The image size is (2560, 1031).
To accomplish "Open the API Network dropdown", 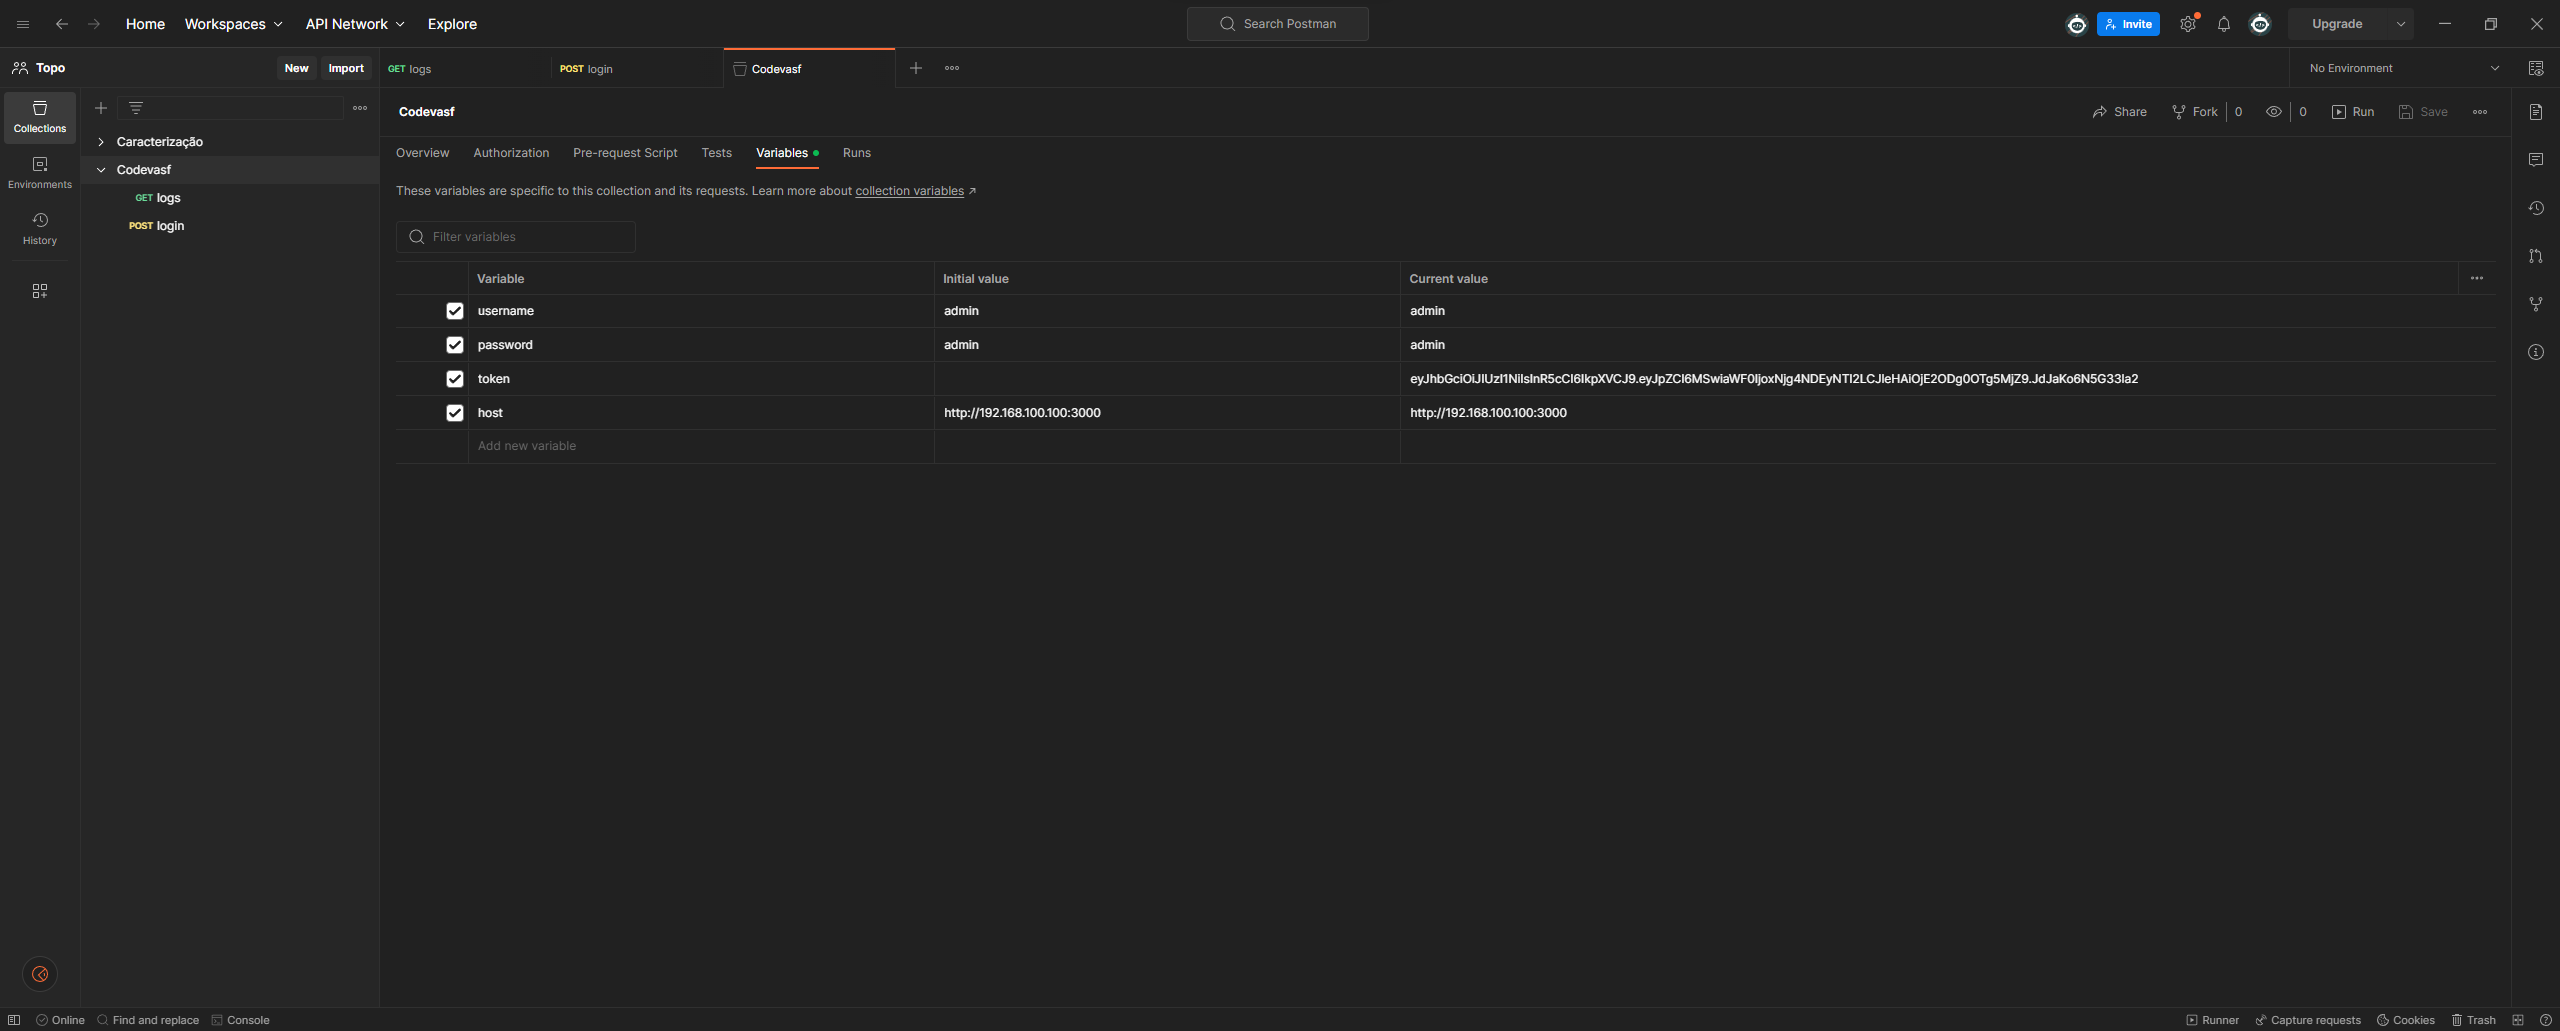I will 355,24.
